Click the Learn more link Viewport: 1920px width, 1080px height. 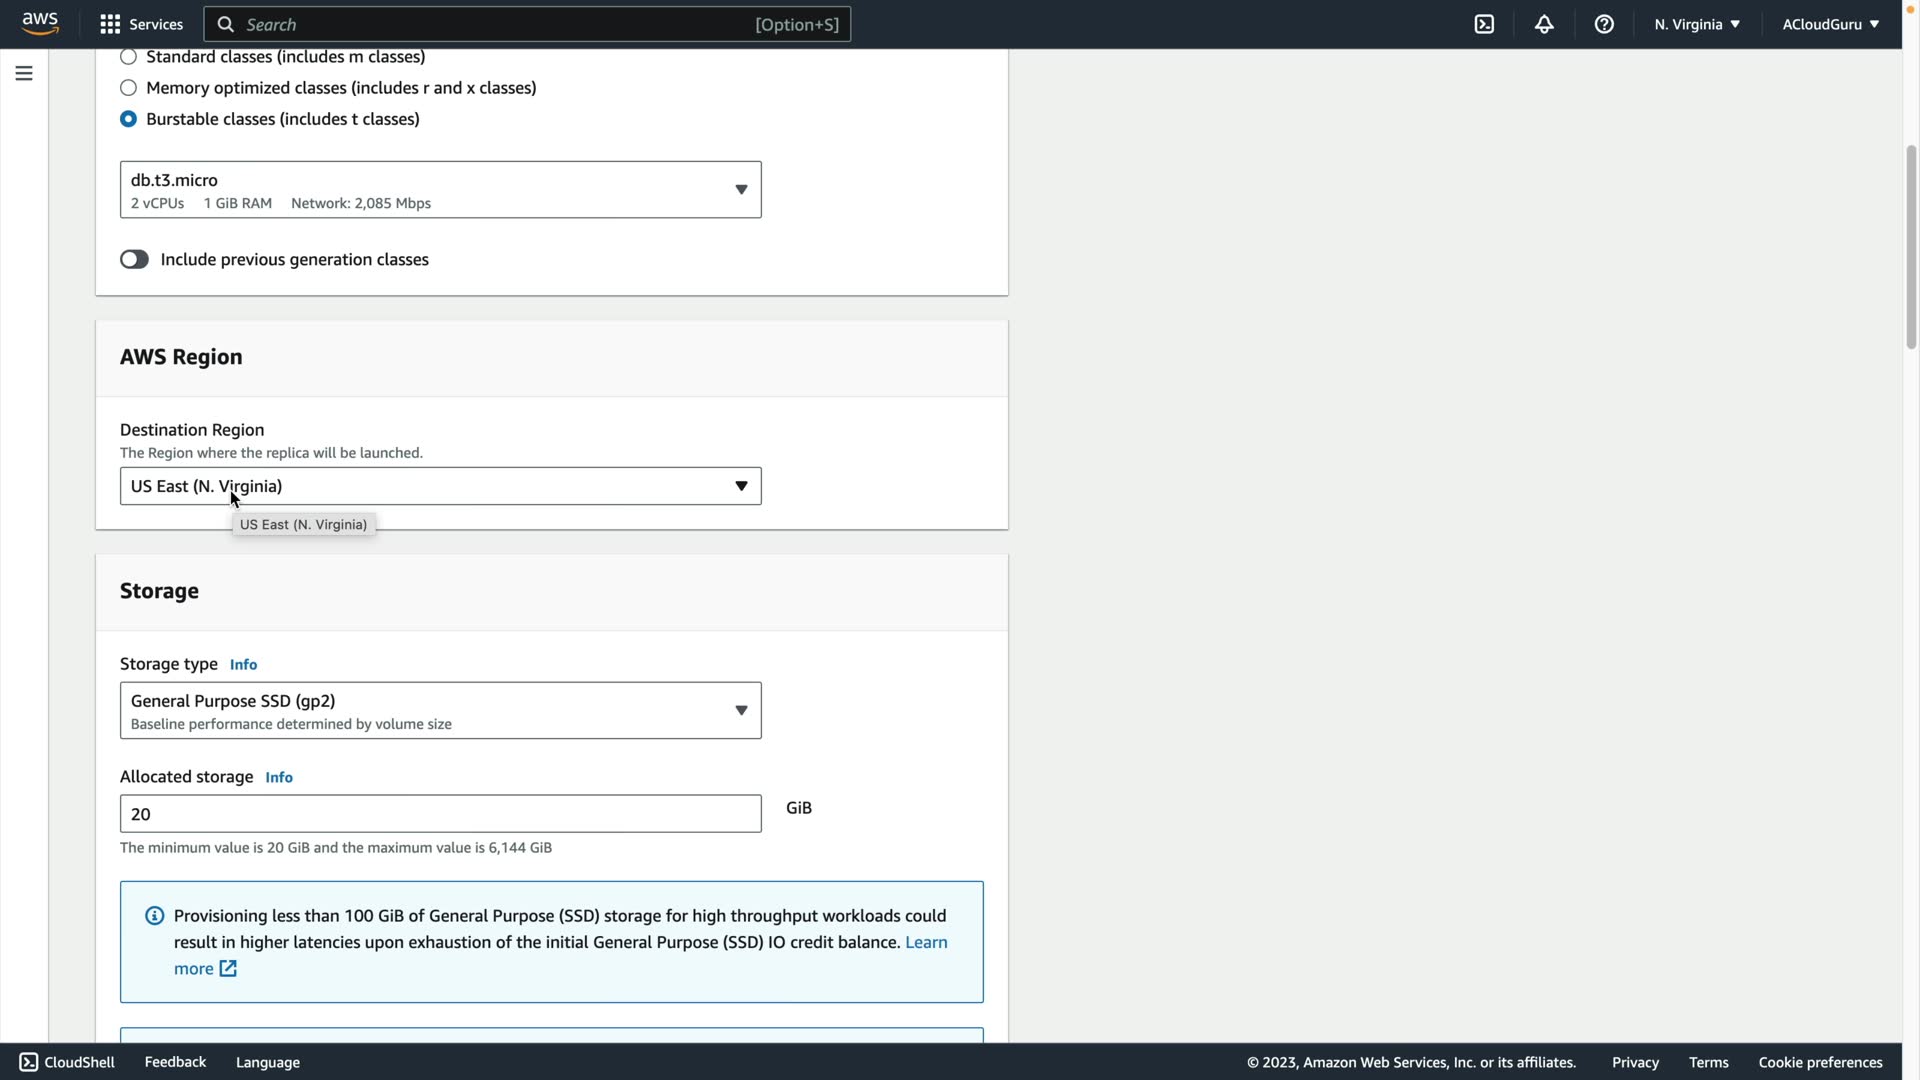[x=926, y=942]
